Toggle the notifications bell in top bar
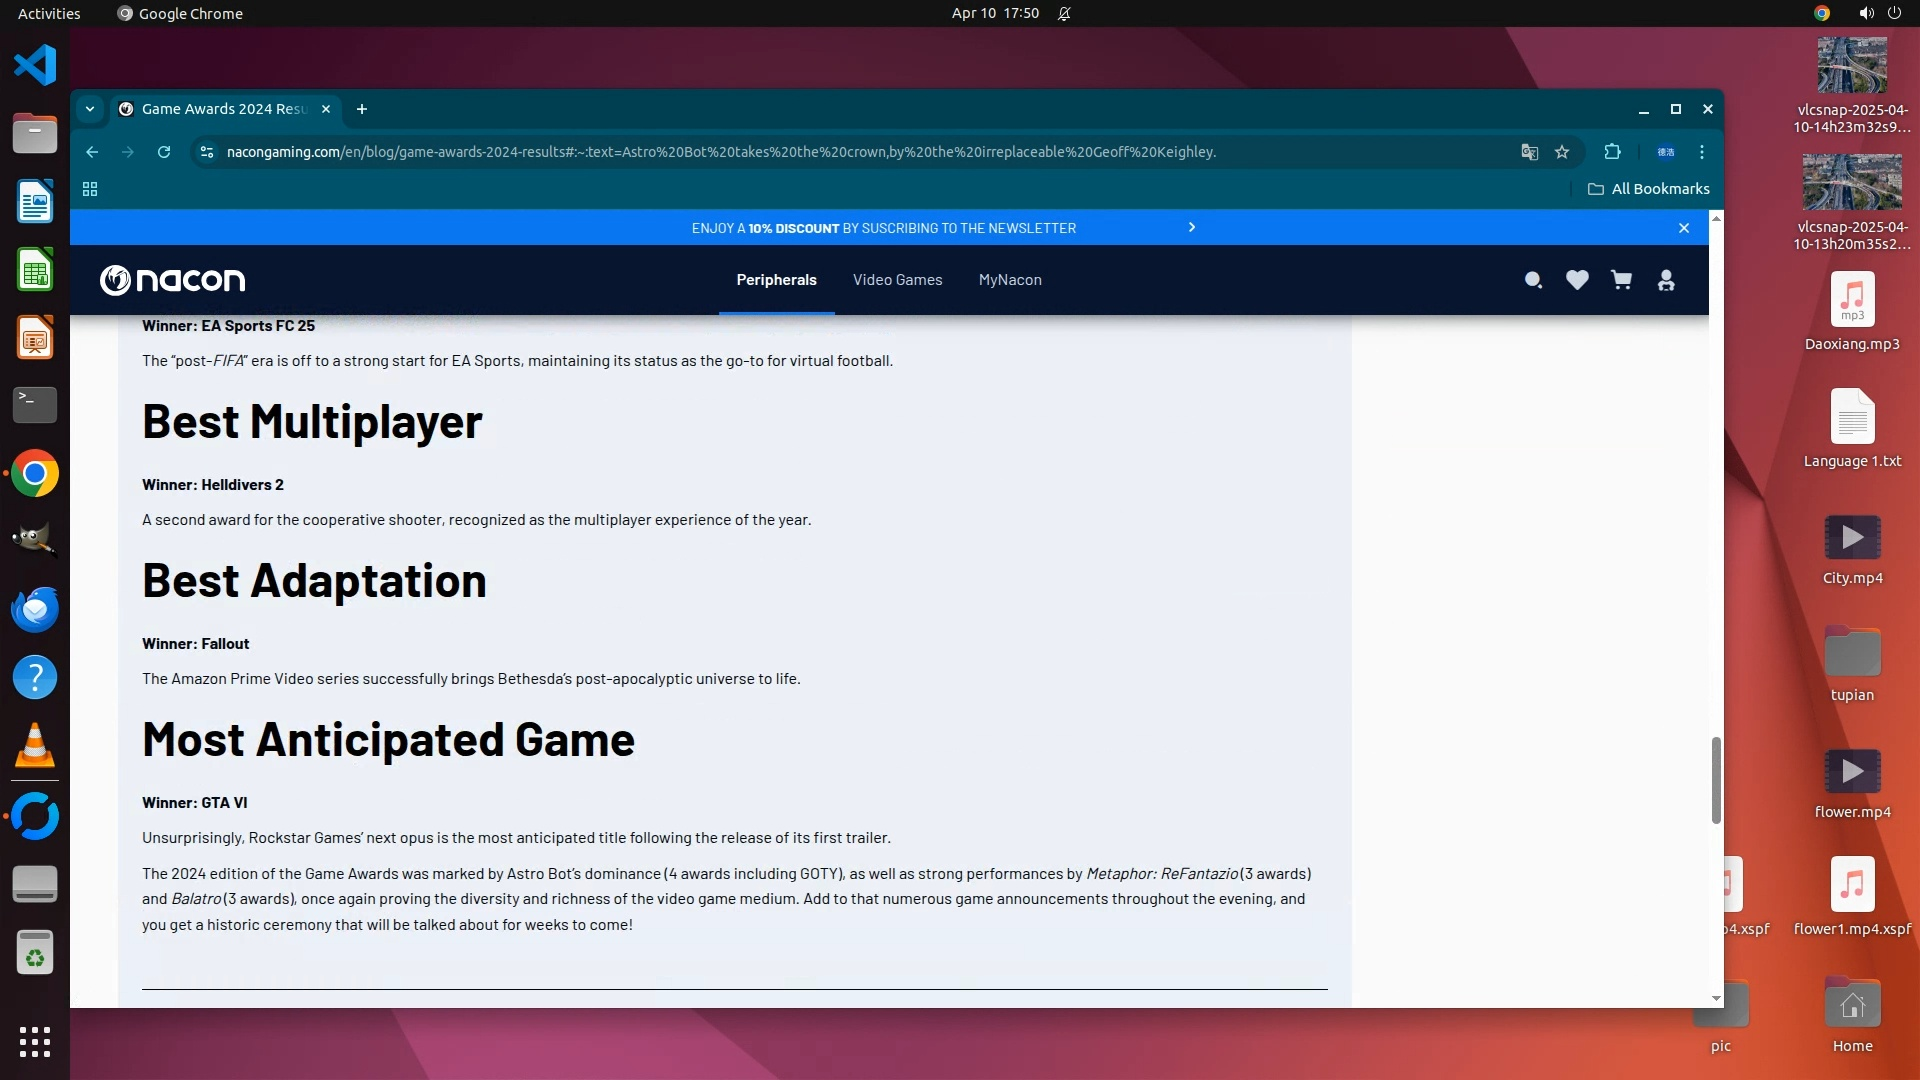This screenshot has height=1080, width=1920. [x=1064, y=13]
